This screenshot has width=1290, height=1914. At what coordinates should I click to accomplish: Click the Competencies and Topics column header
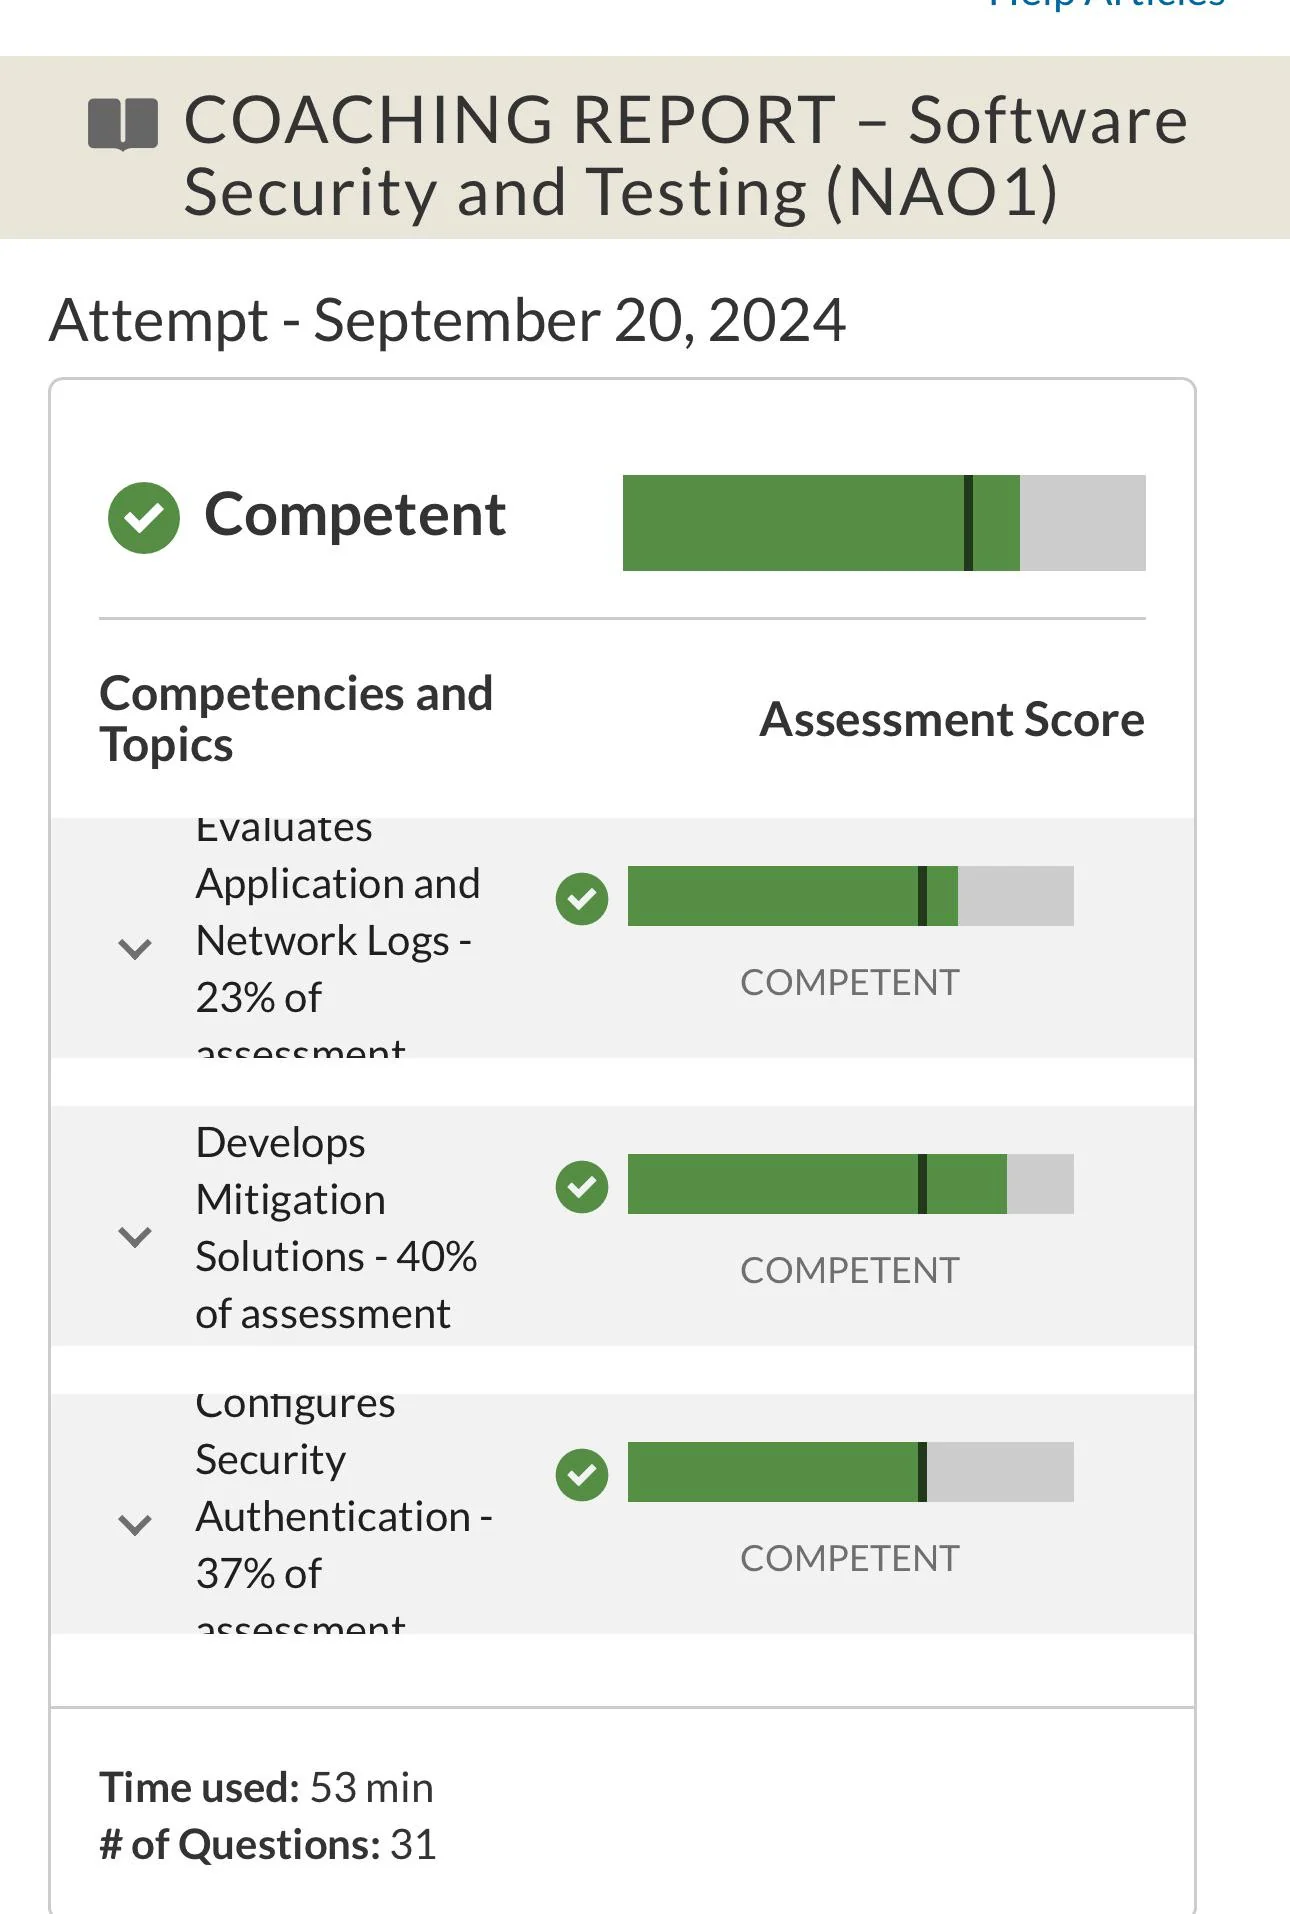click(x=296, y=719)
